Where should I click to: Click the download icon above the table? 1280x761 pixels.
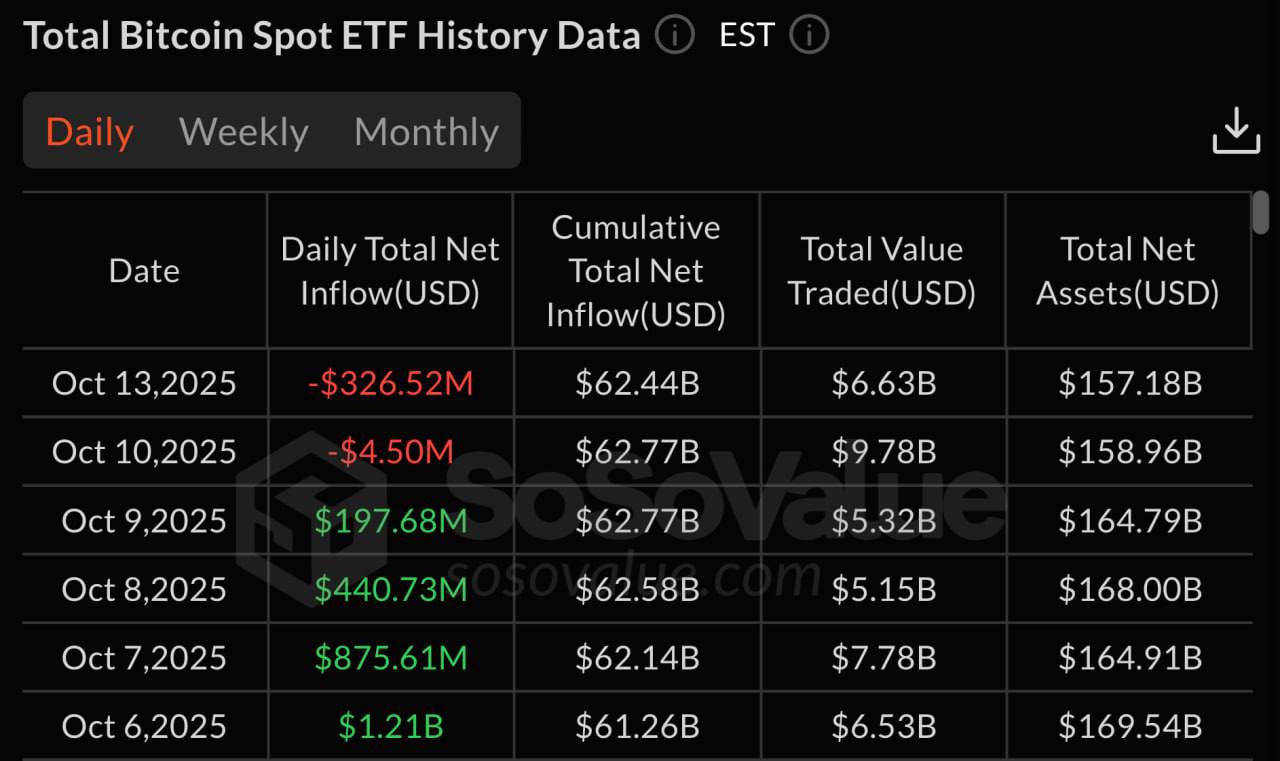[x=1236, y=131]
